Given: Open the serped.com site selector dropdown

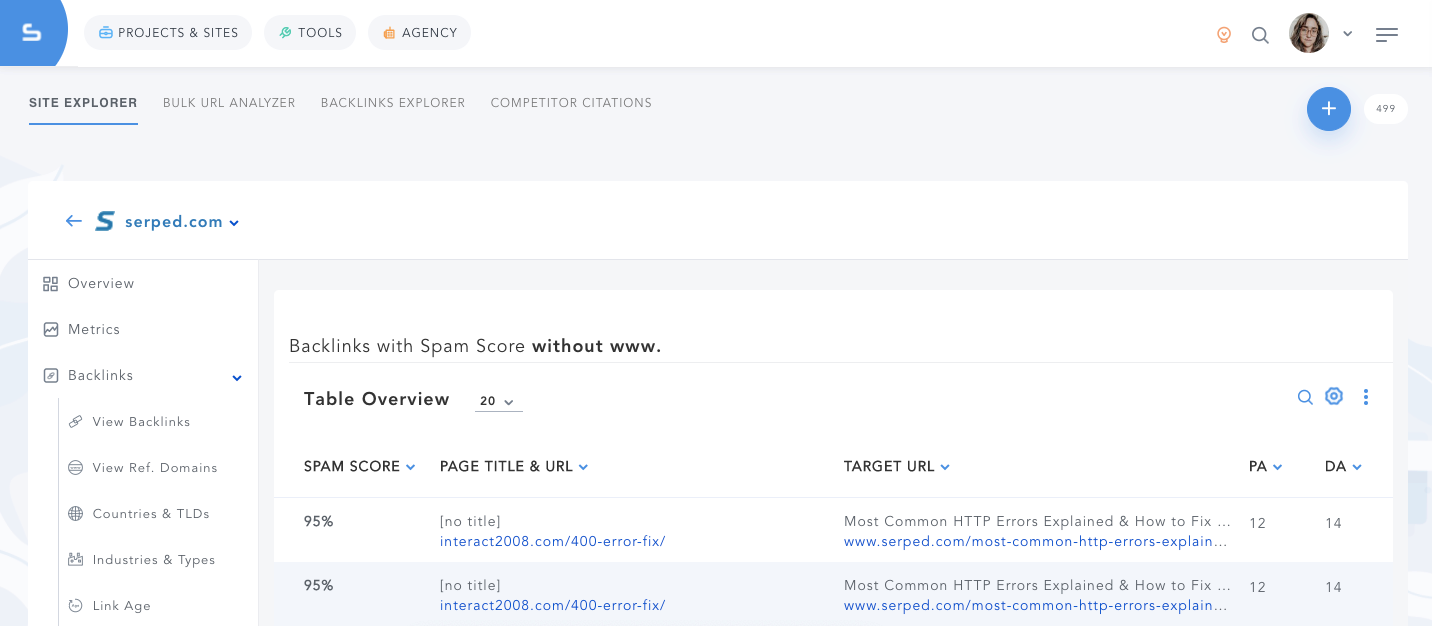Looking at the screenshot, I should click(234, 223).
